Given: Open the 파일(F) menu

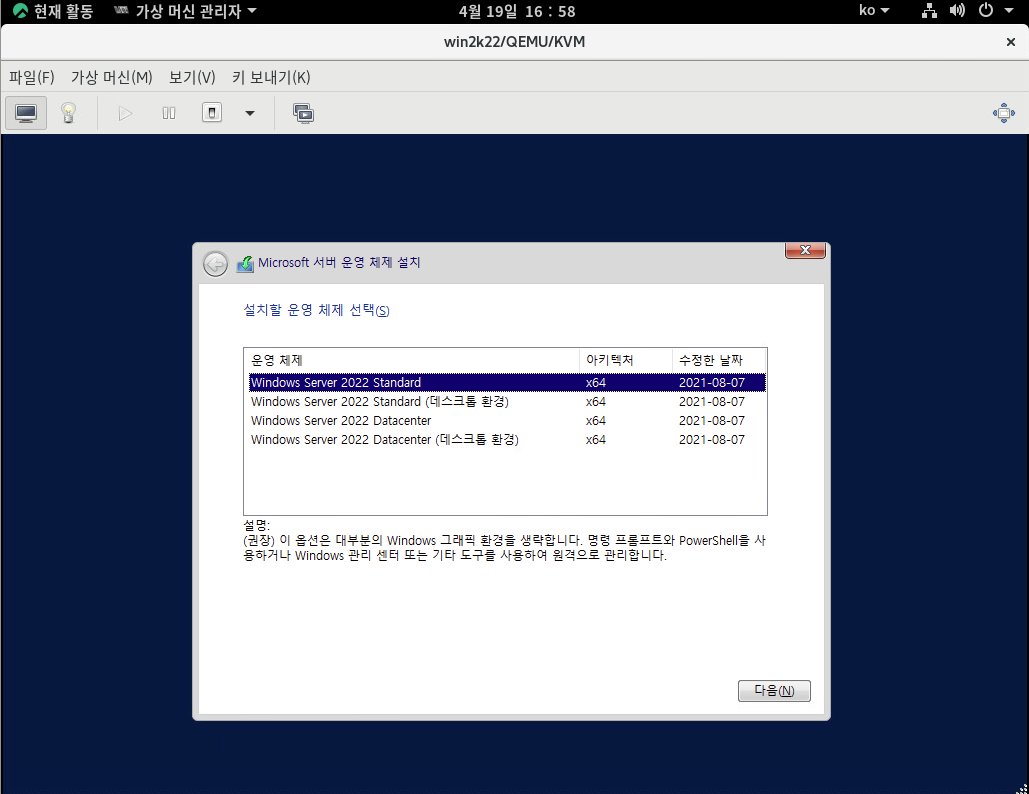Looking at the screenshot, I should tap(32, 77).
